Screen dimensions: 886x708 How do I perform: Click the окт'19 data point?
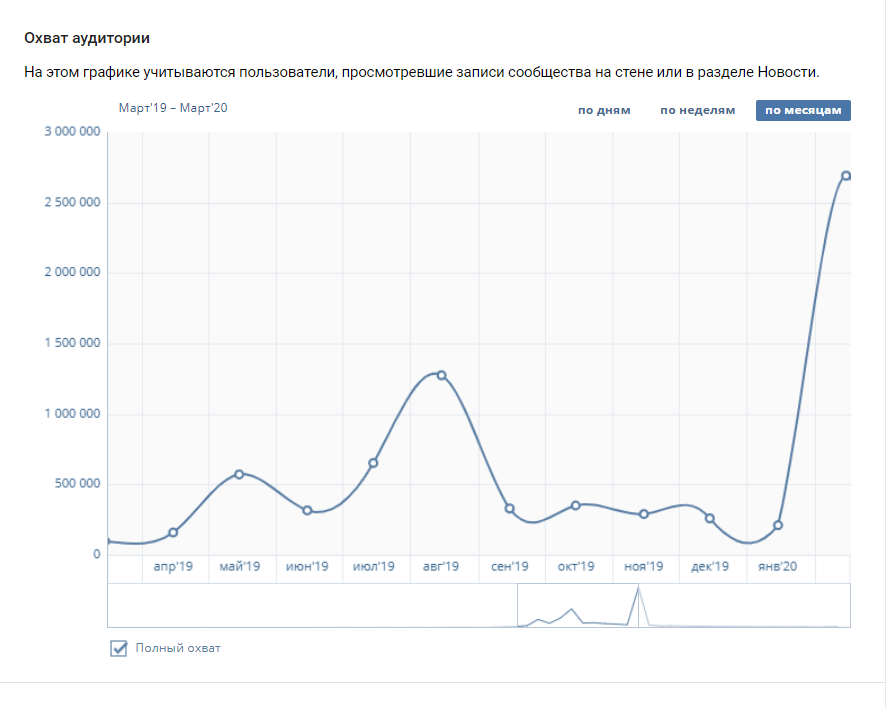click(x=576, y=505)
